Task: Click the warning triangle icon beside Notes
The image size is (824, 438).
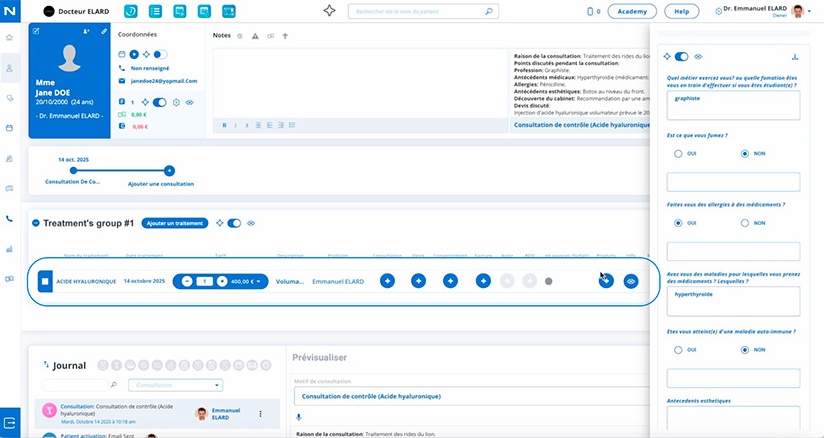Action: tap(254, 35)
